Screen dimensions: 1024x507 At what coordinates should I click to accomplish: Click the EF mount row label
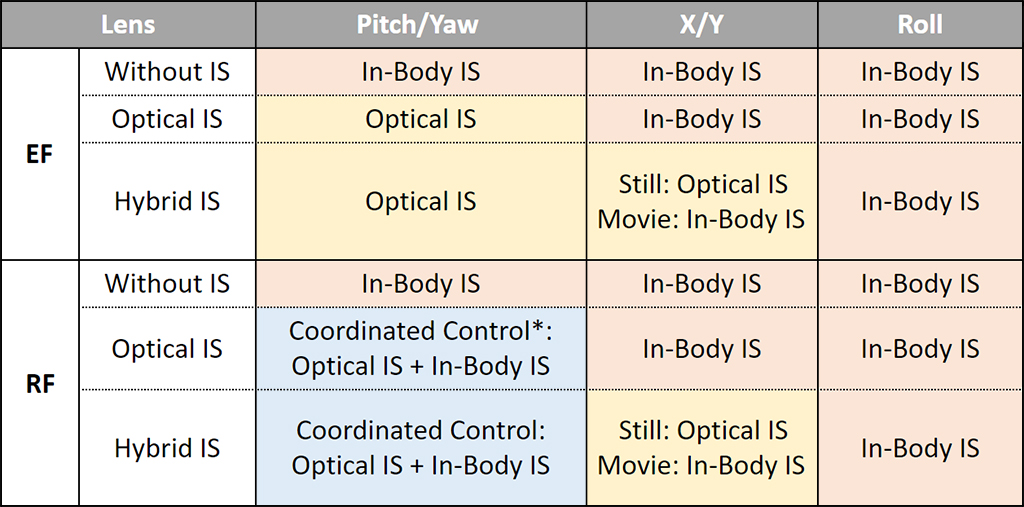39,154
